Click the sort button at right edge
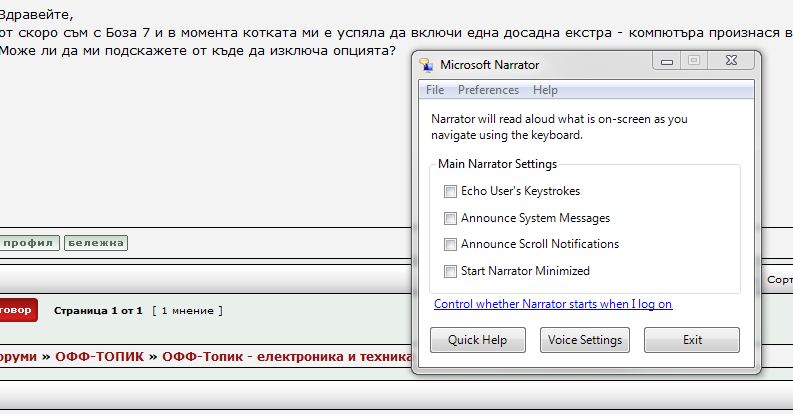This screenshot has width=793, height=414. pyautogui.click(x=778, y=280)
